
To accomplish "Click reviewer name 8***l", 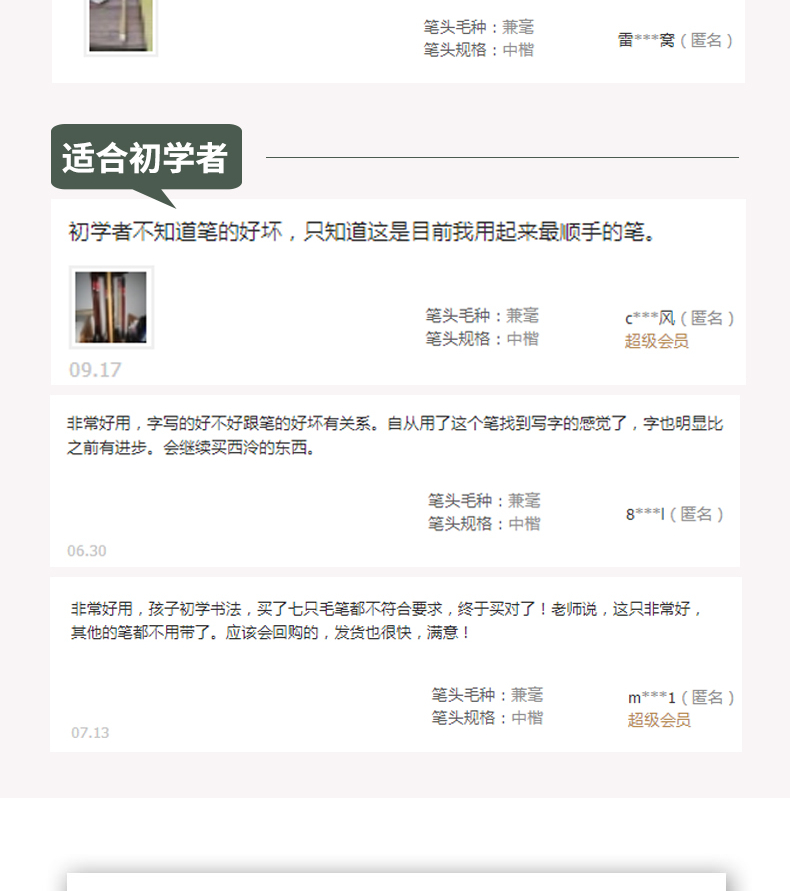I will tap(645, 514).
